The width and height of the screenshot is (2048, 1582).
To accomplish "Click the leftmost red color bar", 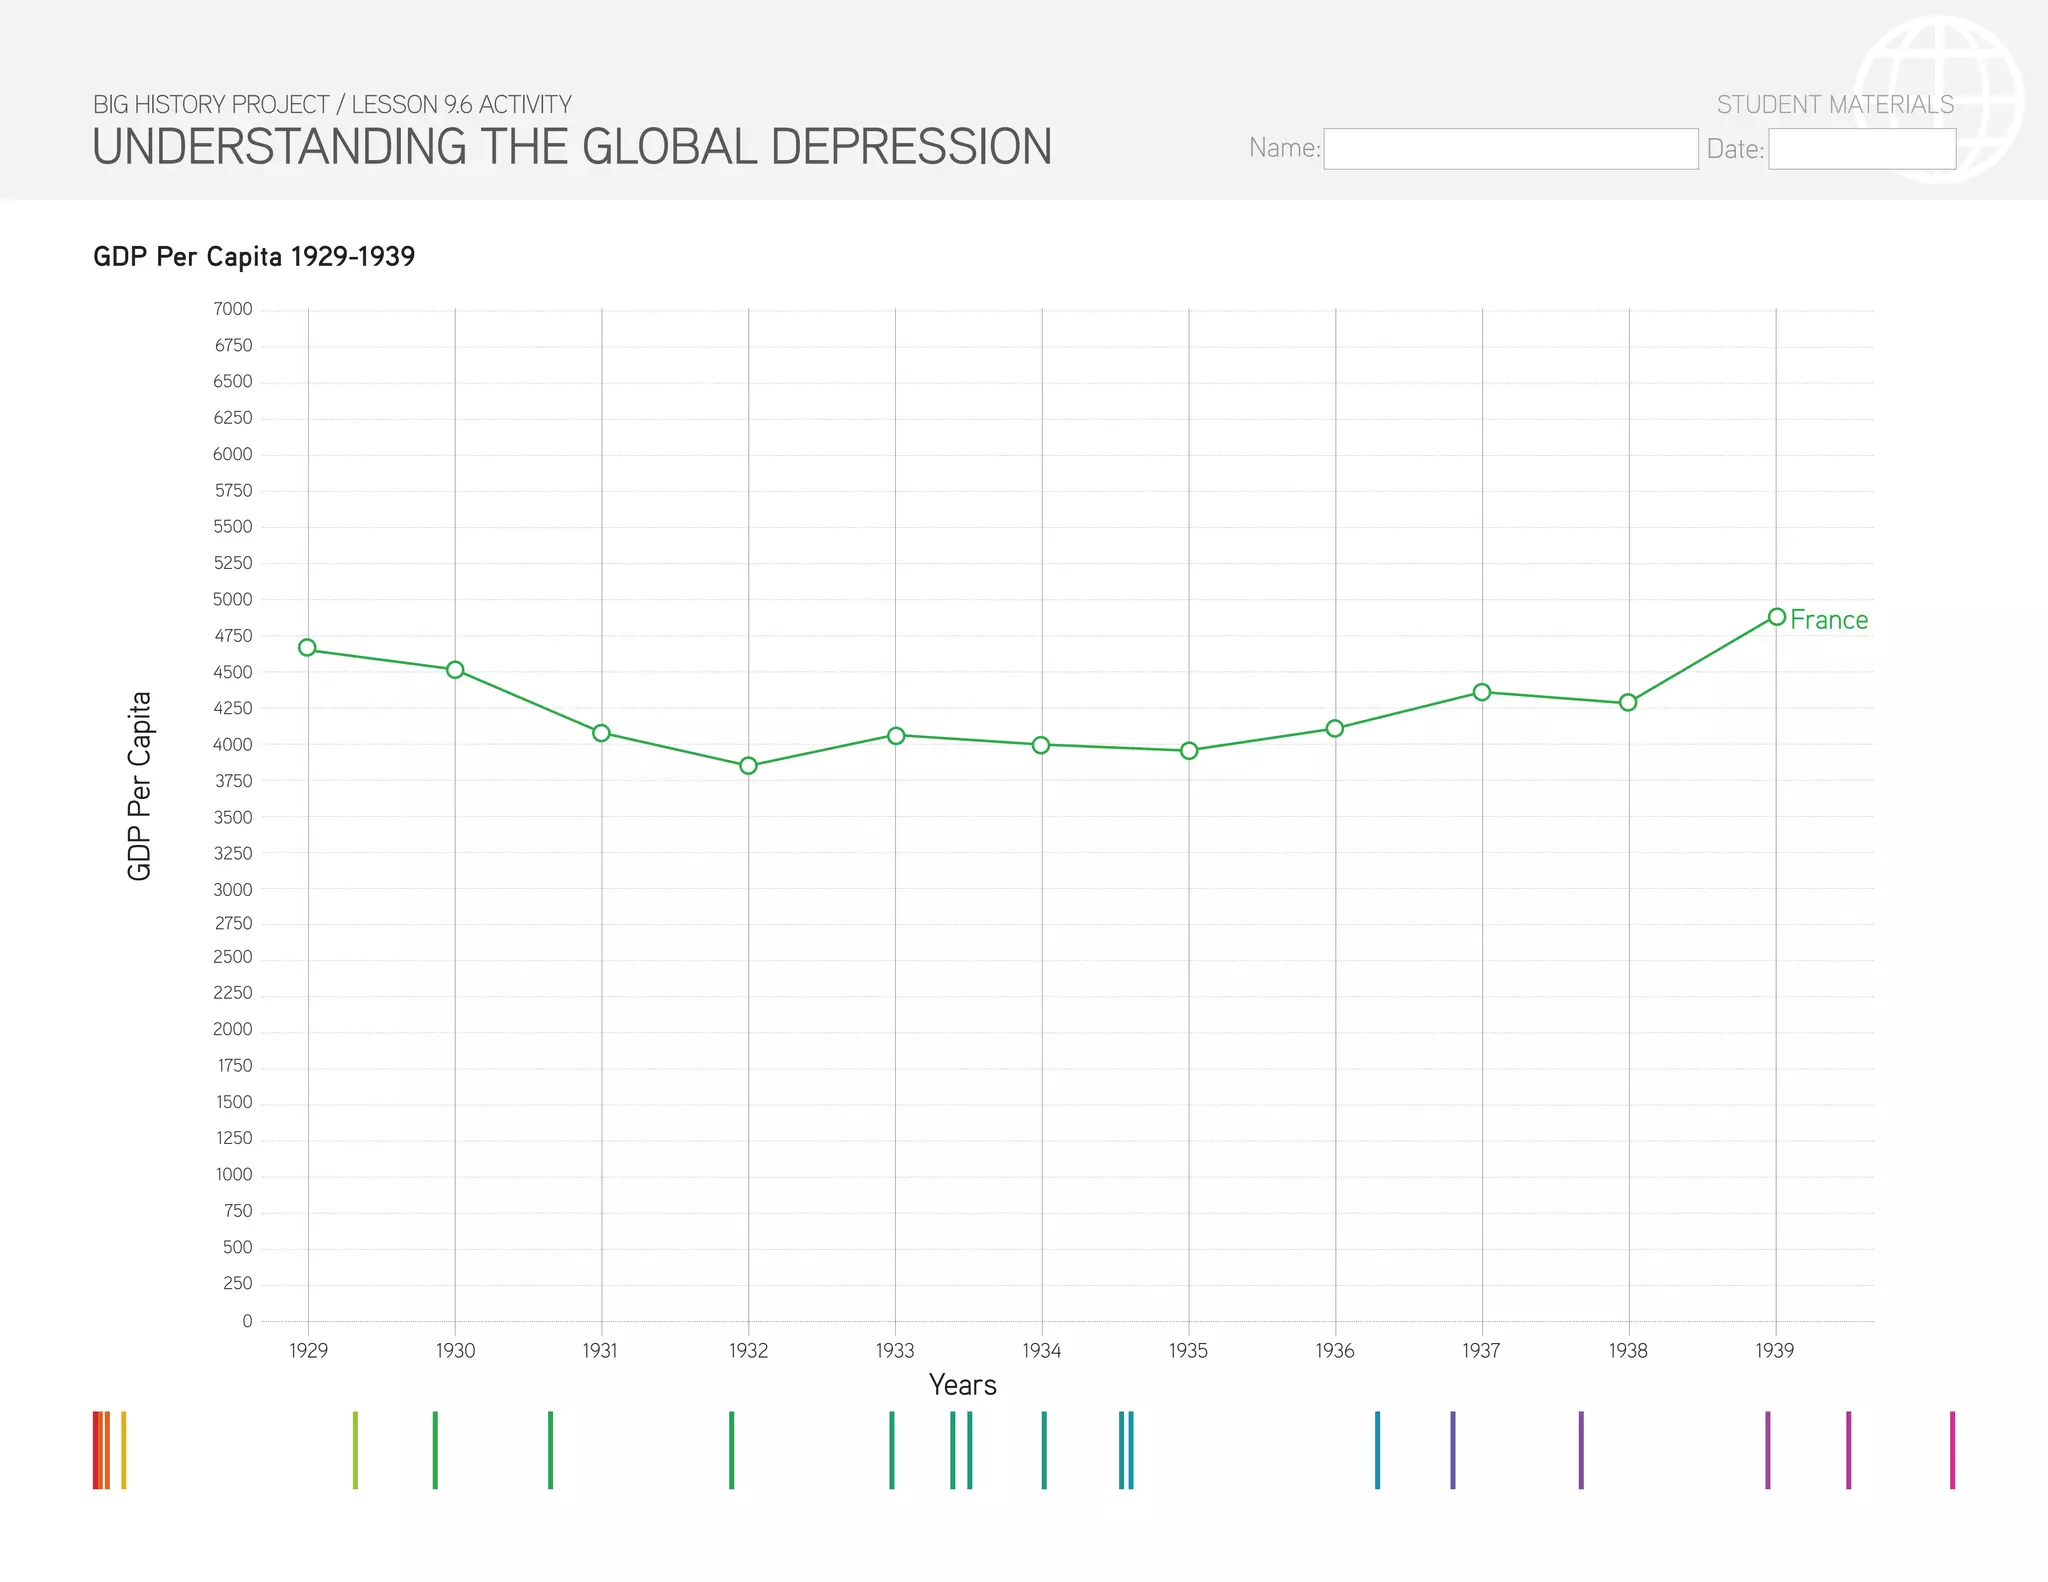I will coord(97,1449).
